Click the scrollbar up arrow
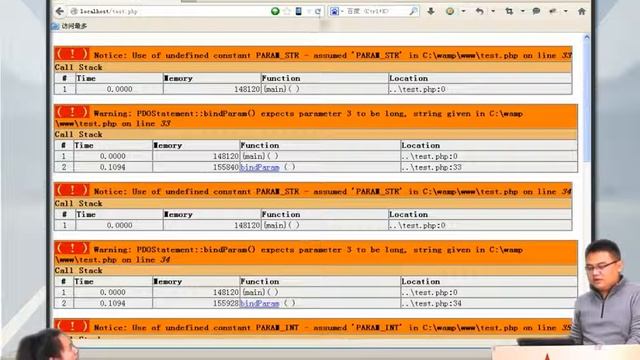Screen dimensions: 640x360 (587, 37)
